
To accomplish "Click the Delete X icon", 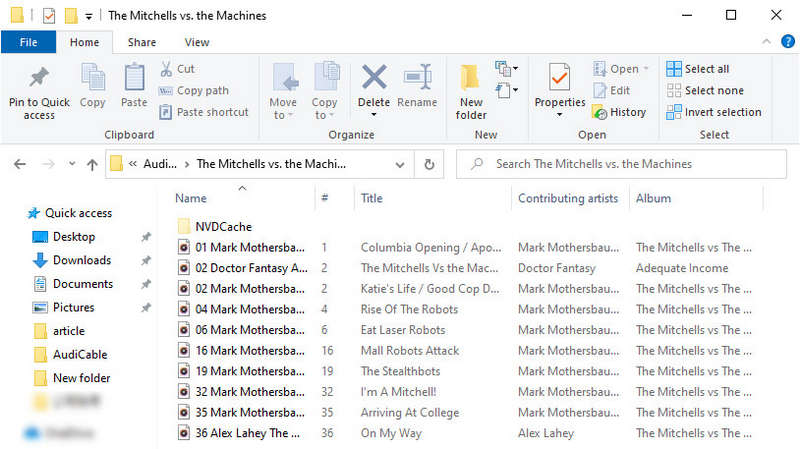I will click(374, 77).
